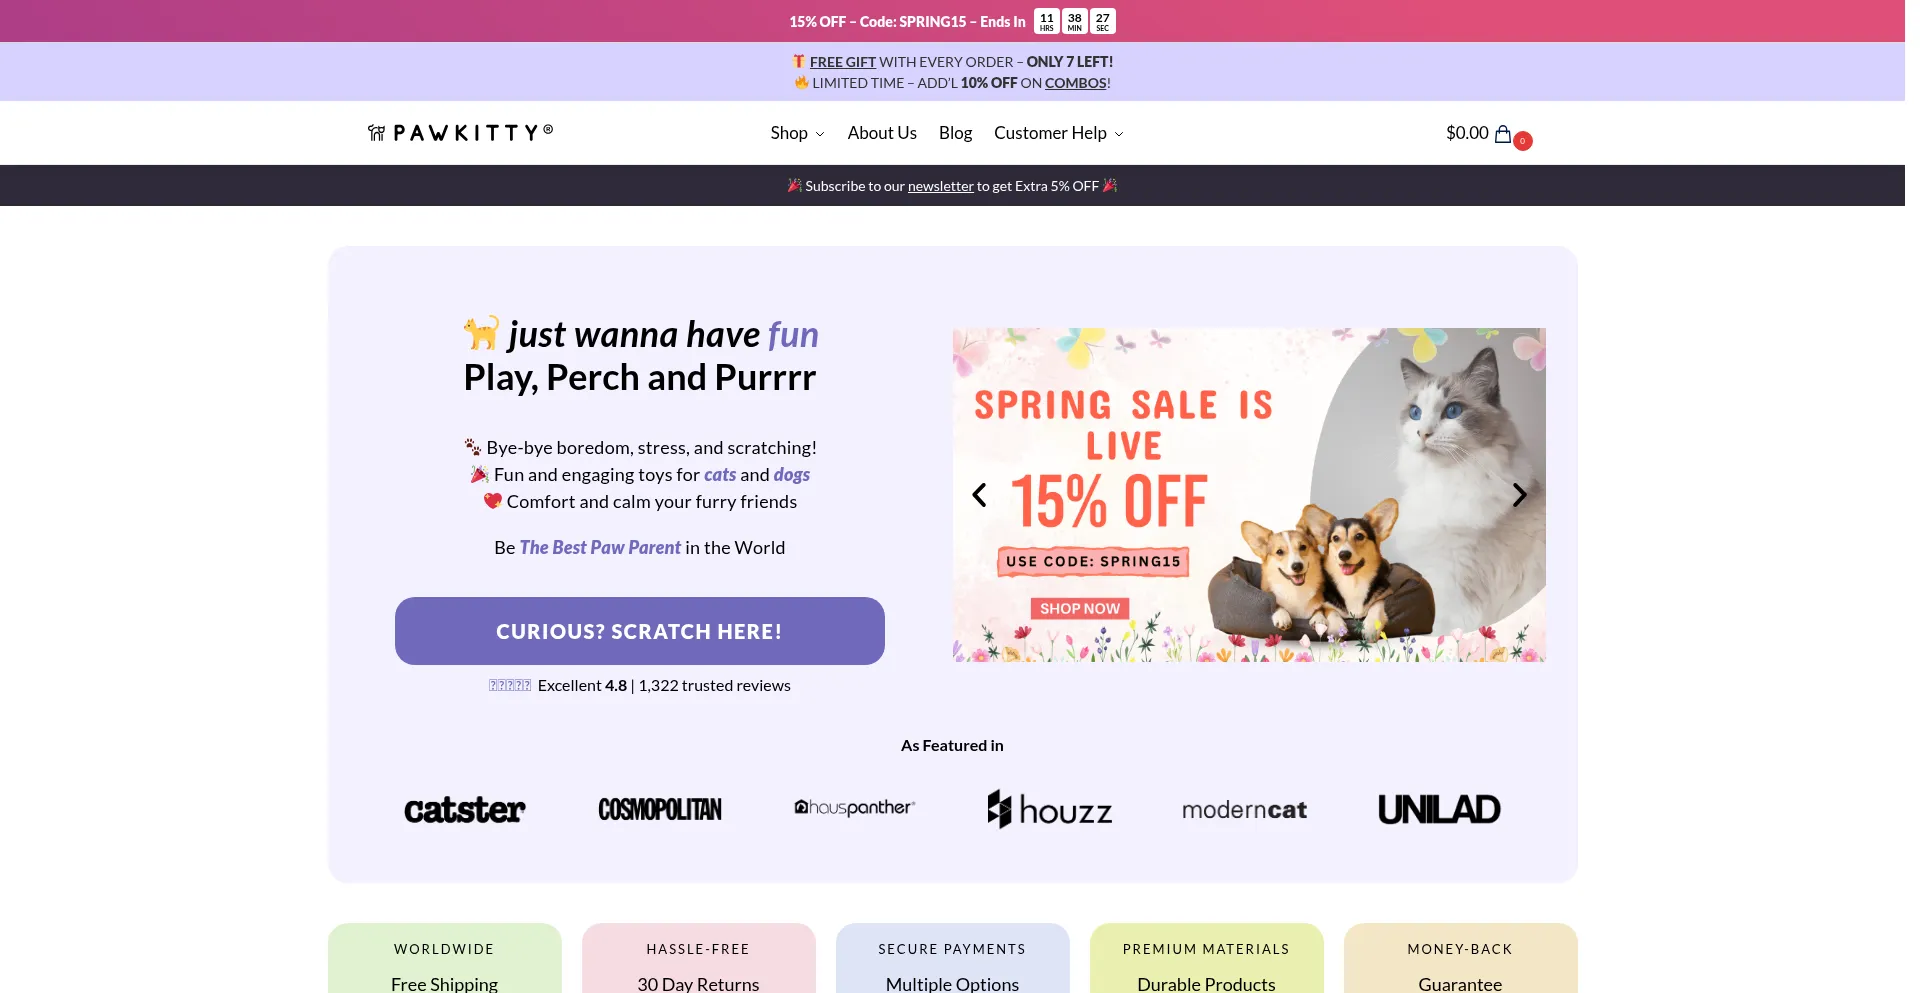Click the Cosmopolitan logo
The image size is (1920, 993).
[660, 809]
